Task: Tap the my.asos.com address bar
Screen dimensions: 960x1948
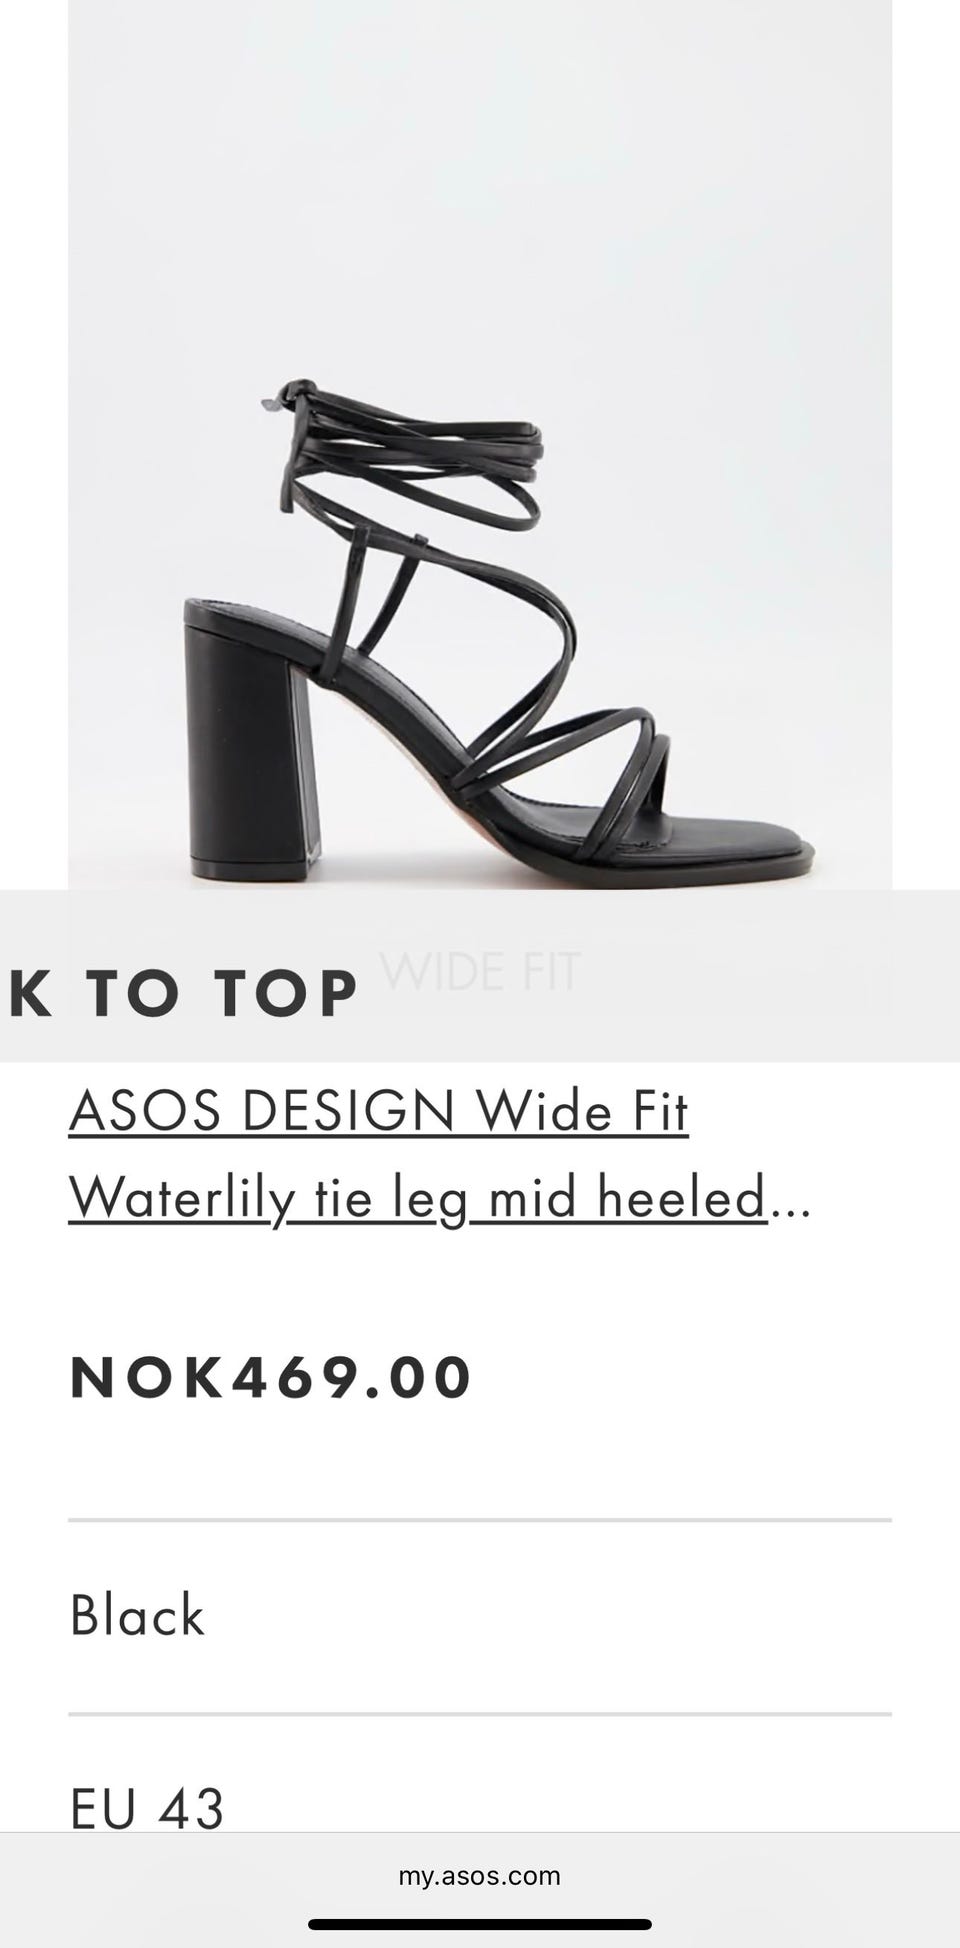Action: 480,1875
